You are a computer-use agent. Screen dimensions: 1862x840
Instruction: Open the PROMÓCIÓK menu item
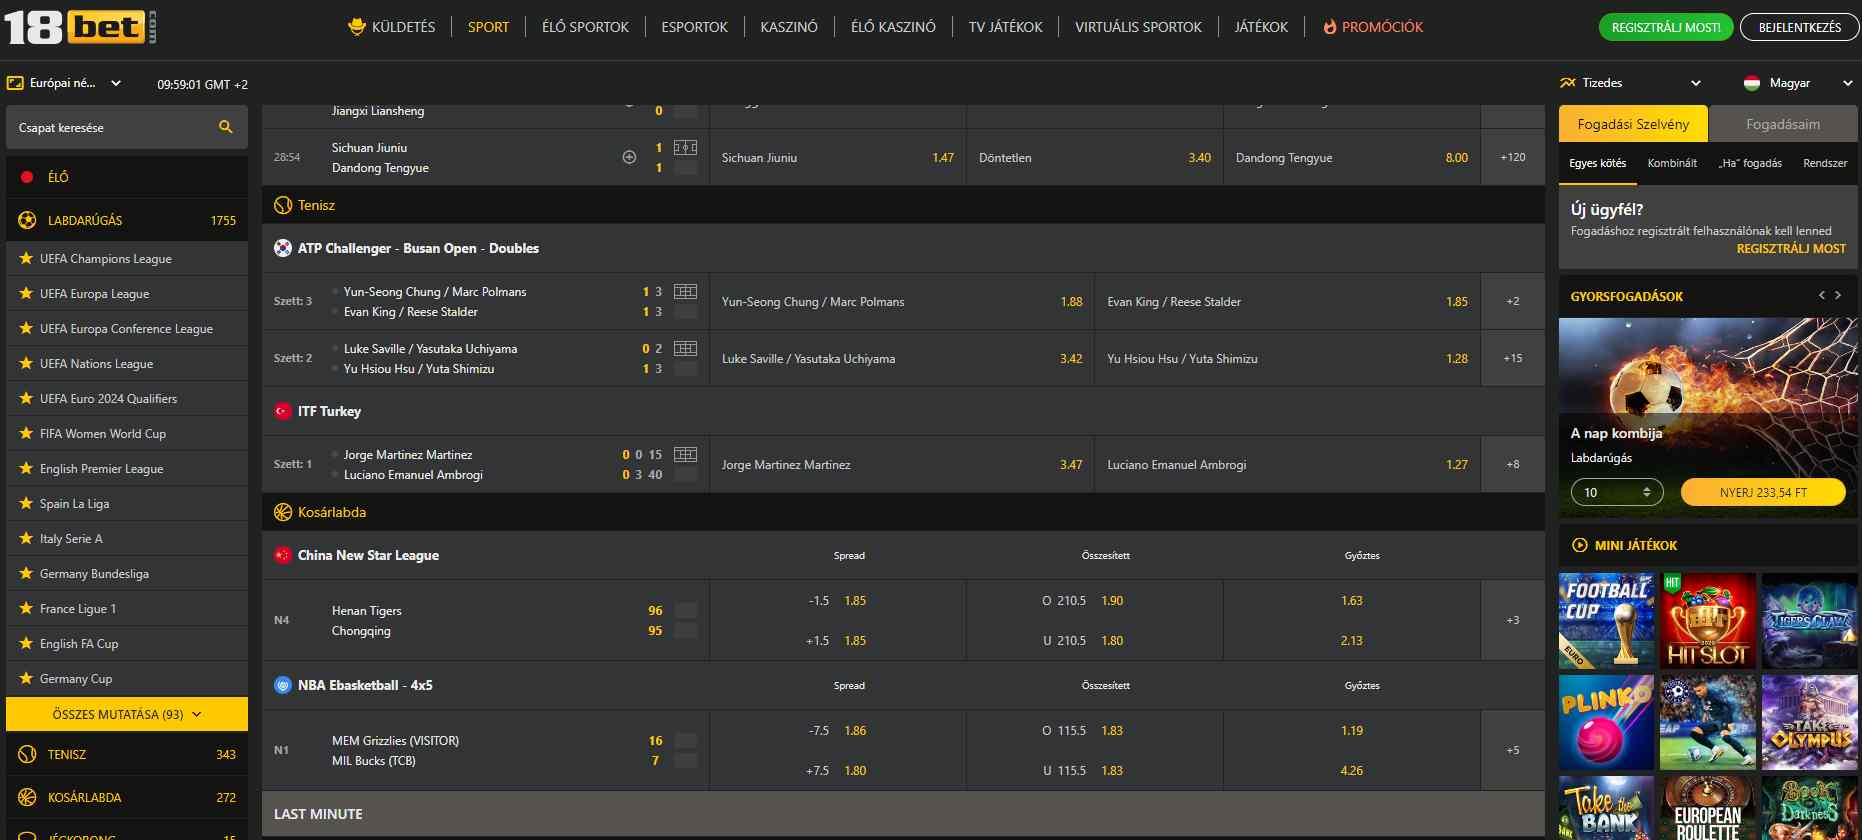pos(1373,27)
